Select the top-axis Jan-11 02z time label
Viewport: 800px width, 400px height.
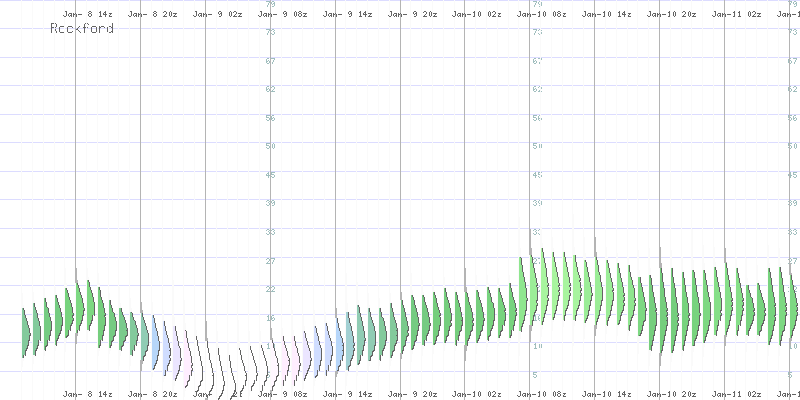click(737, 15)
